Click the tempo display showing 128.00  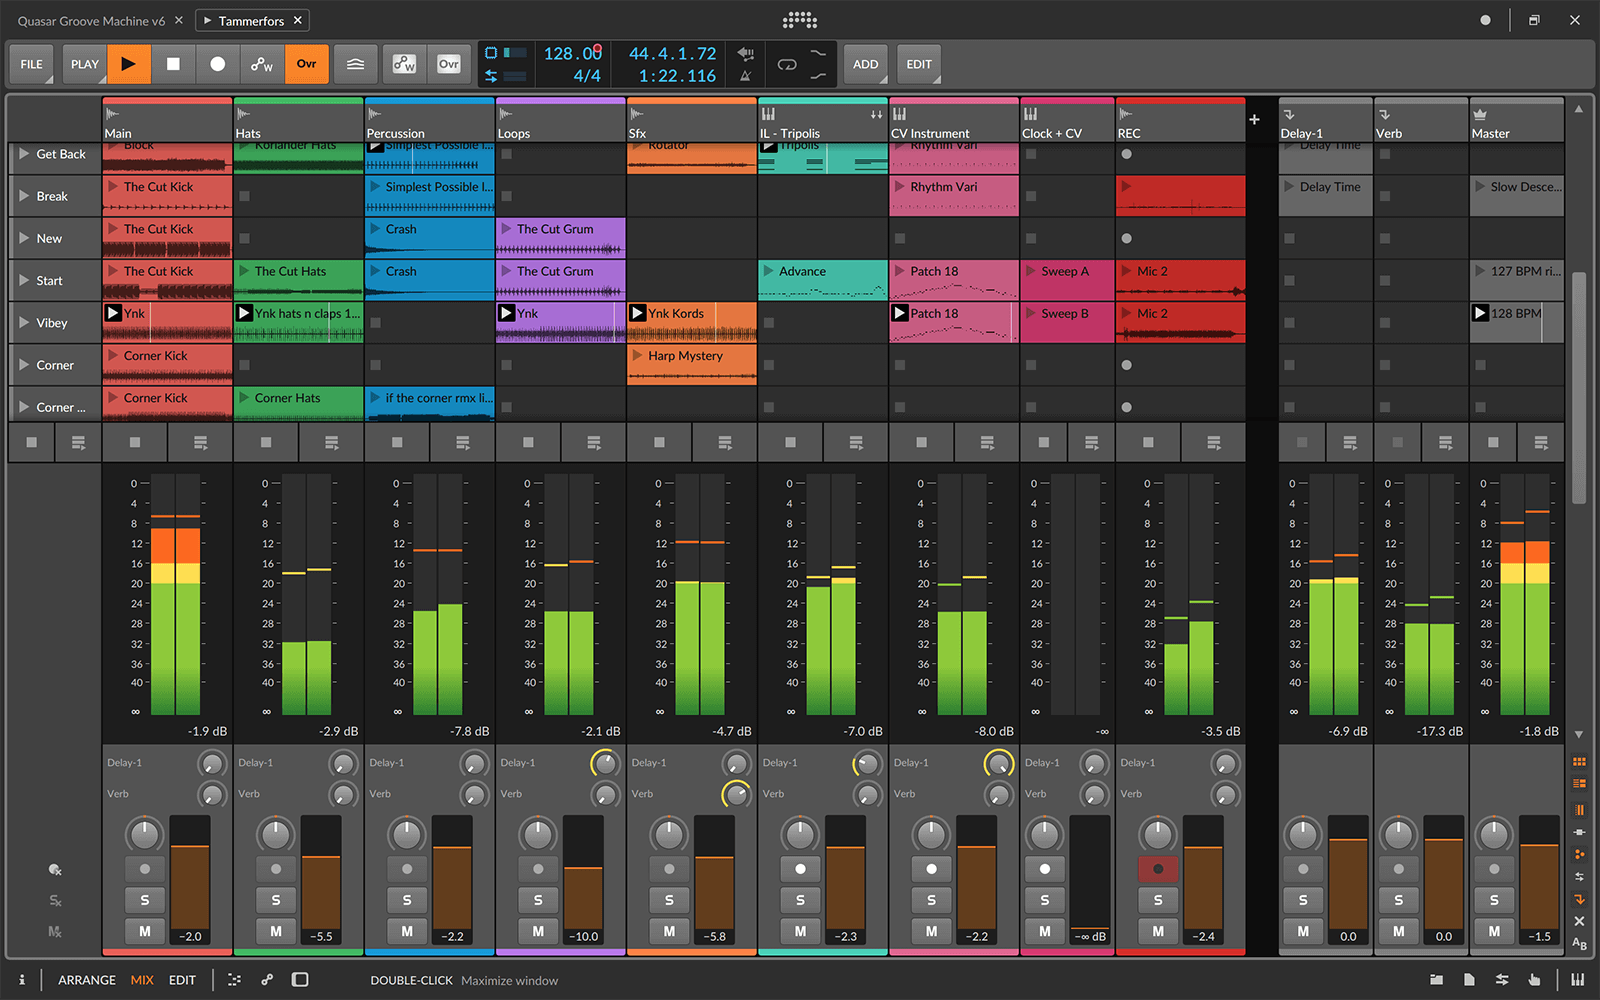click(573, 53)
